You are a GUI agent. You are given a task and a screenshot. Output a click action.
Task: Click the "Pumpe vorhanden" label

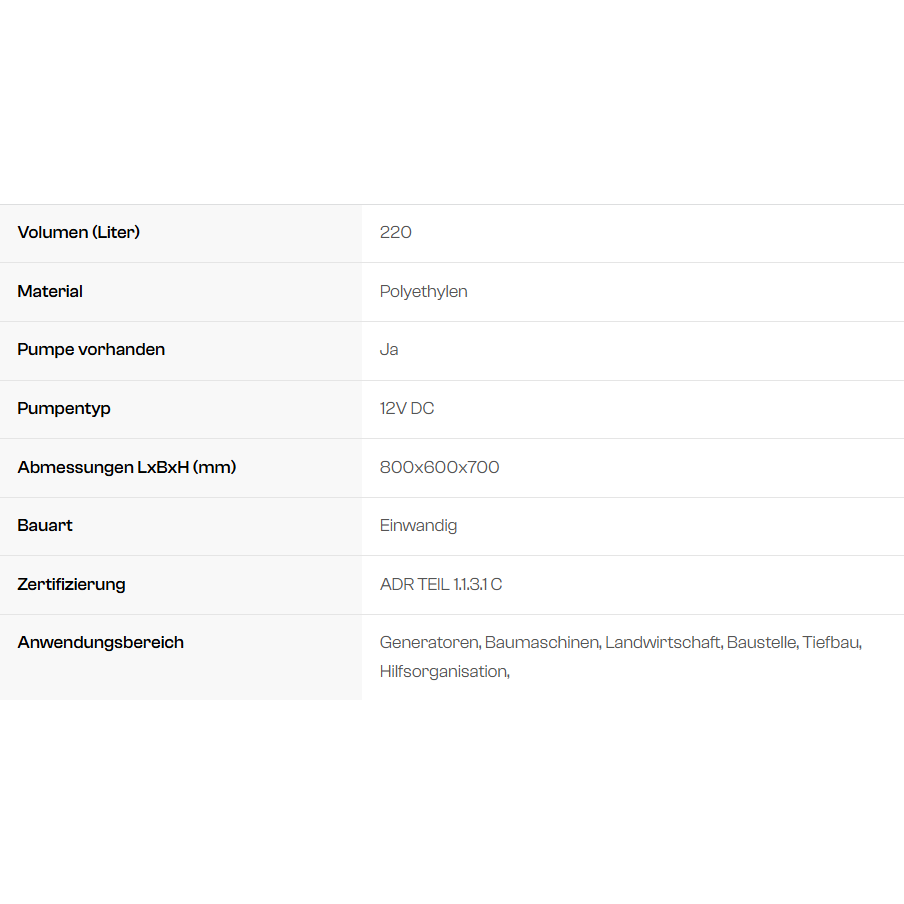(x=91, y=349)
